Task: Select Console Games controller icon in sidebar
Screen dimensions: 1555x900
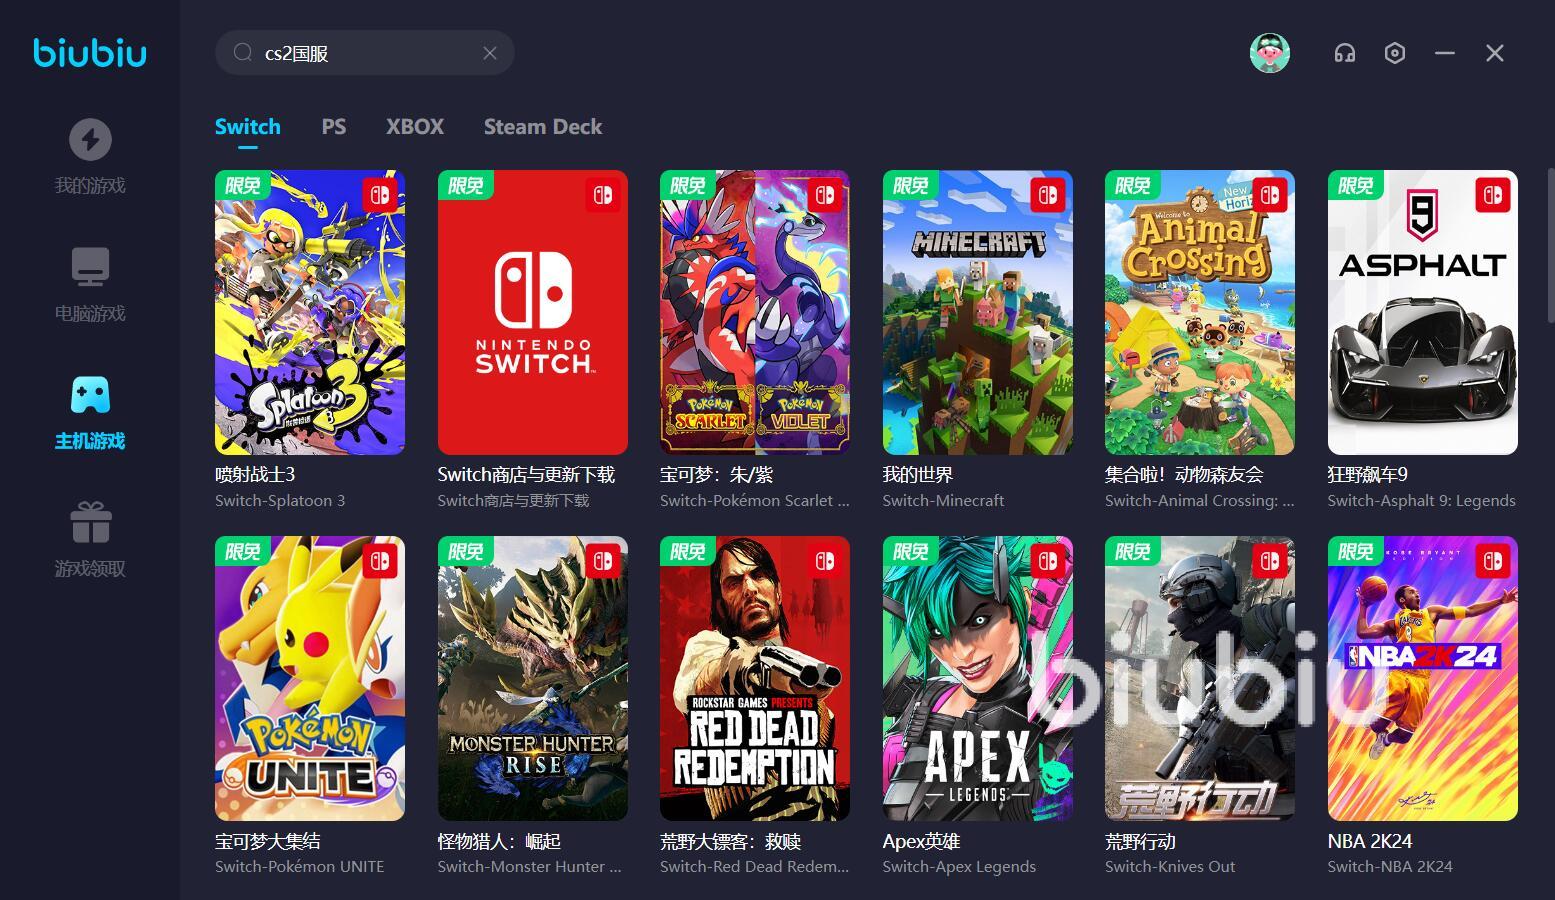Action: tap(90, 395)
